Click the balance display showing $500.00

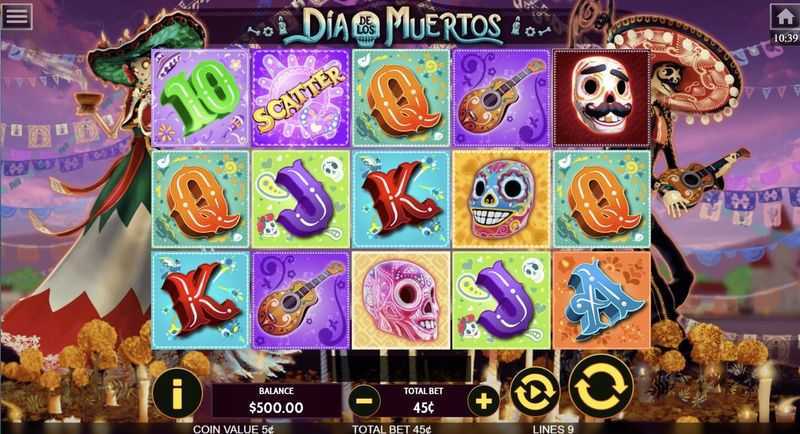pos(276,401)
